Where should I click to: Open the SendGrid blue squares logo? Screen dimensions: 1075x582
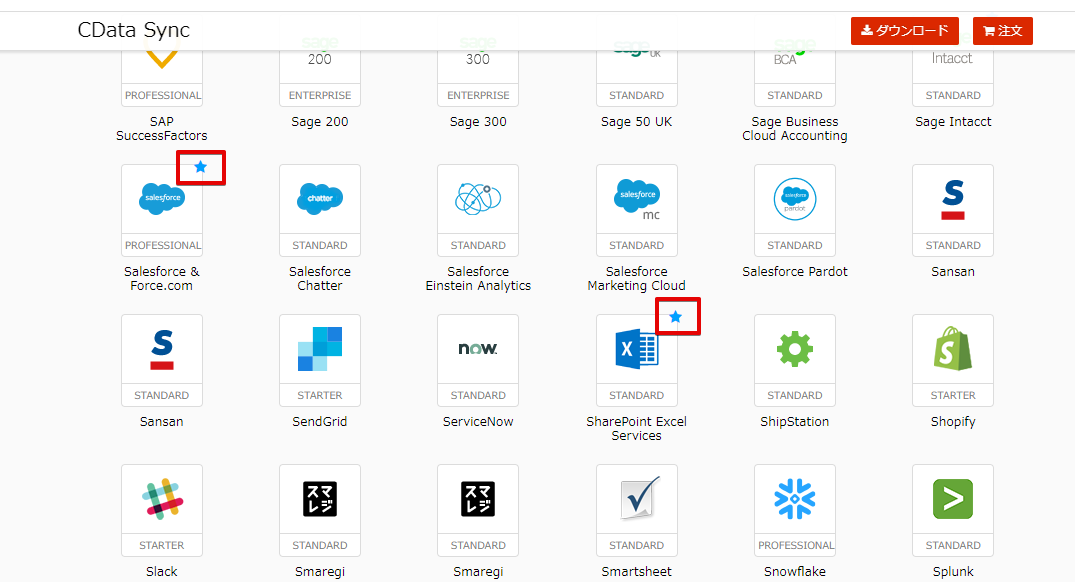click(x=320, y=349)
